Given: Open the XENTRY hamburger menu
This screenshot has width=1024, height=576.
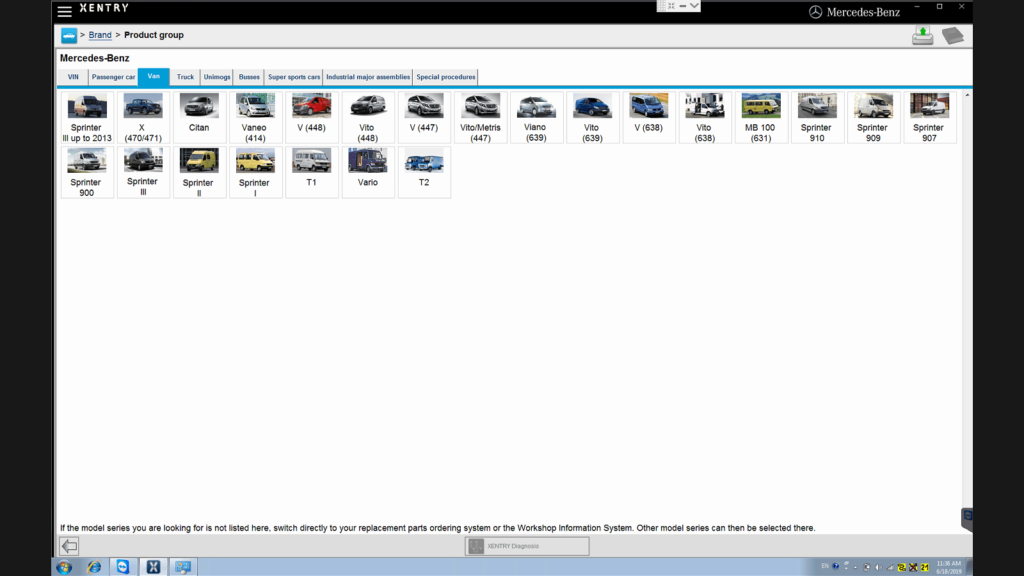Looking at the screenshot, I should point(64,11).
